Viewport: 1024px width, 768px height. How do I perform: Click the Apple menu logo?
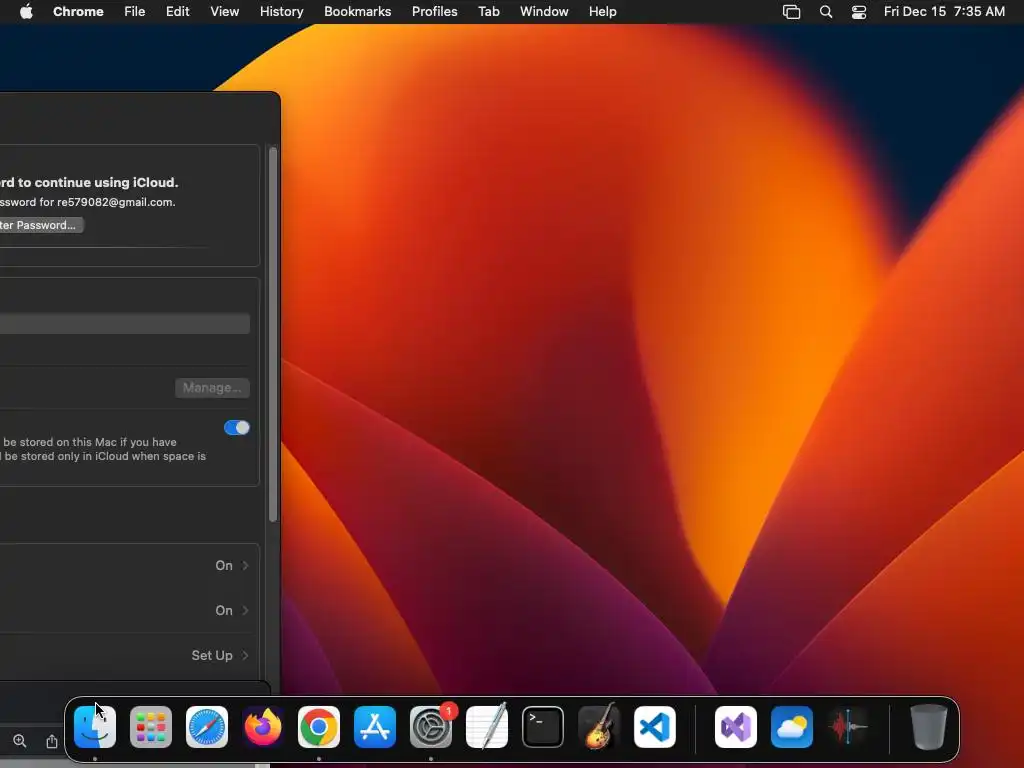coord(26,12)
